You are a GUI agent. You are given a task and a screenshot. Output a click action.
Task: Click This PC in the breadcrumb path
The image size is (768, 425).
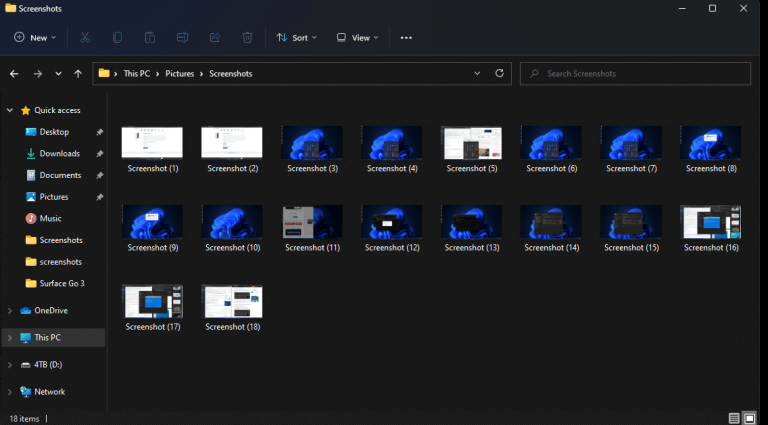(137, 73)
